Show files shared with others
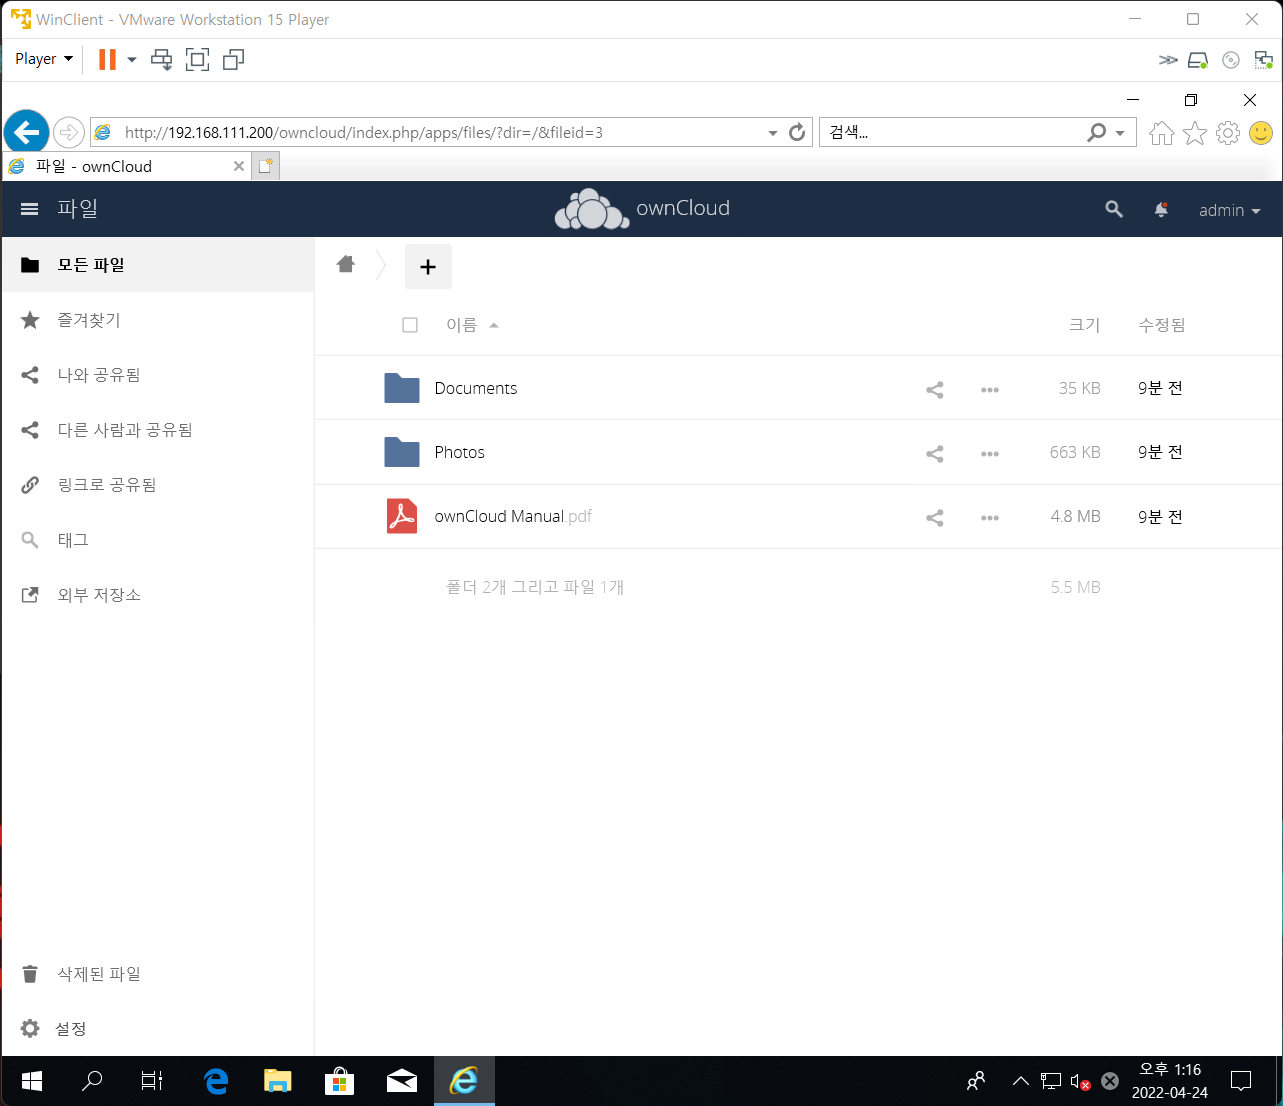The width and height of the screenshot is (1283, 1106). click(158, 430)
